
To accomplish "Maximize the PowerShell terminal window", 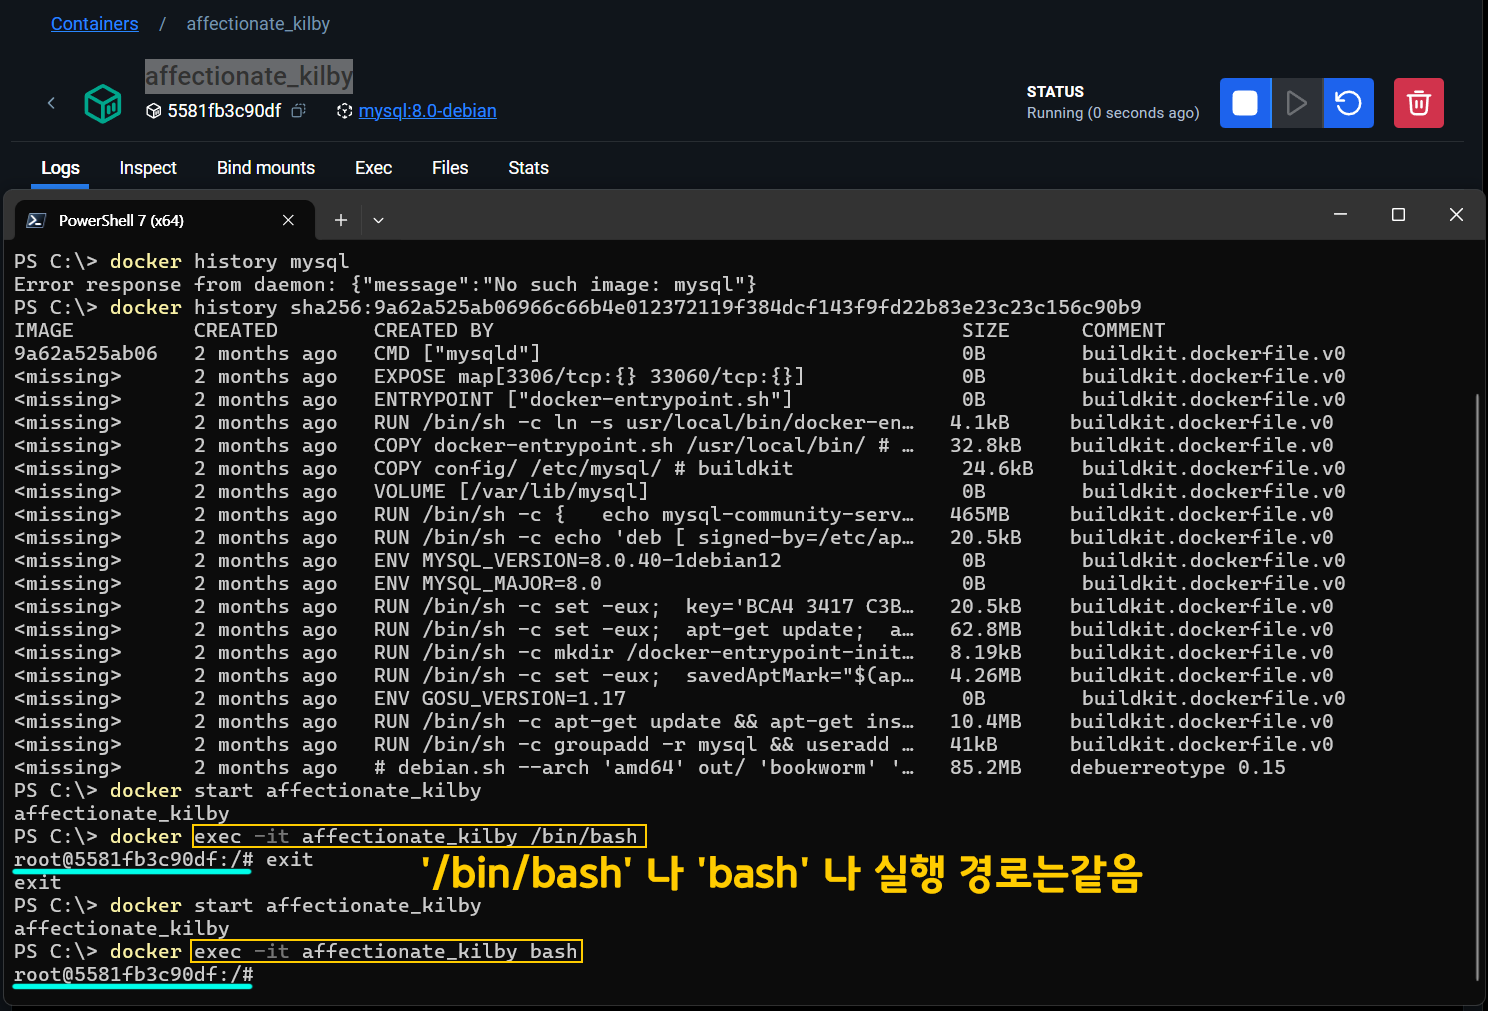I will coord(1398,215).
